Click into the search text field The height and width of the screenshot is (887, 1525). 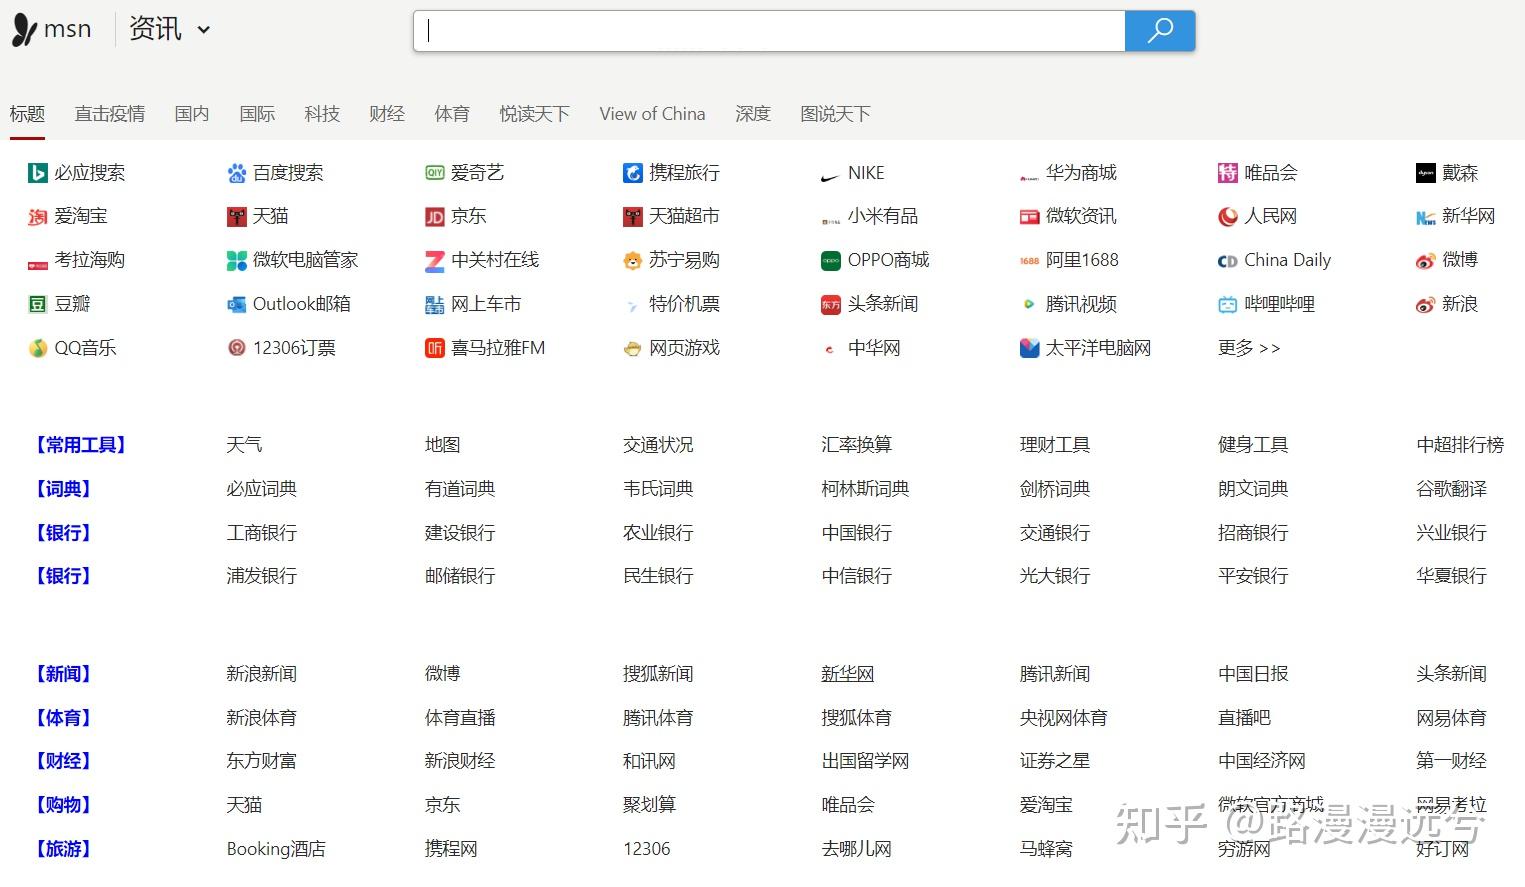pos(769,31)
